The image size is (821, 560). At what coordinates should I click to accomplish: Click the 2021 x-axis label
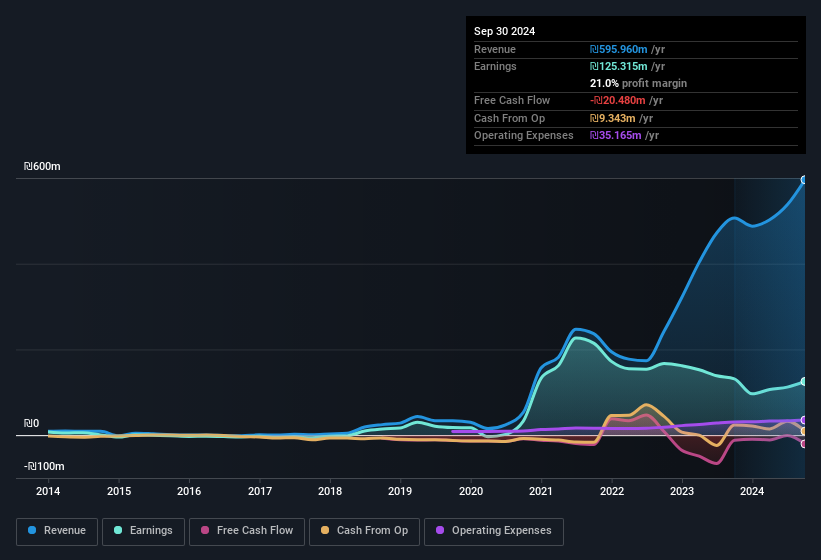541,491
